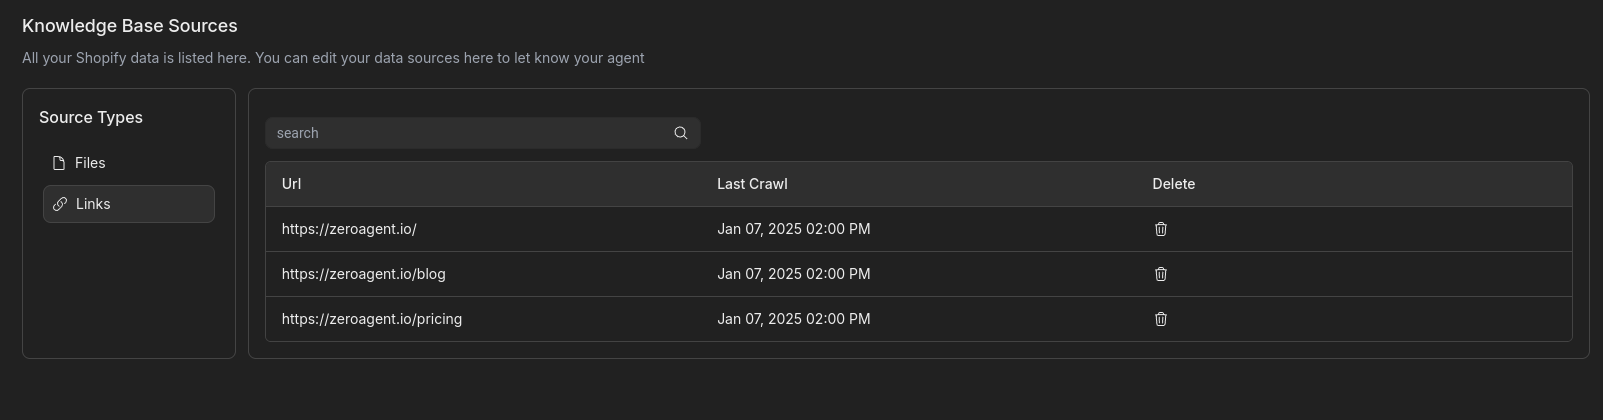Click the Url column header
This screenshot has width=1603, height=420.
pos(292,184)
